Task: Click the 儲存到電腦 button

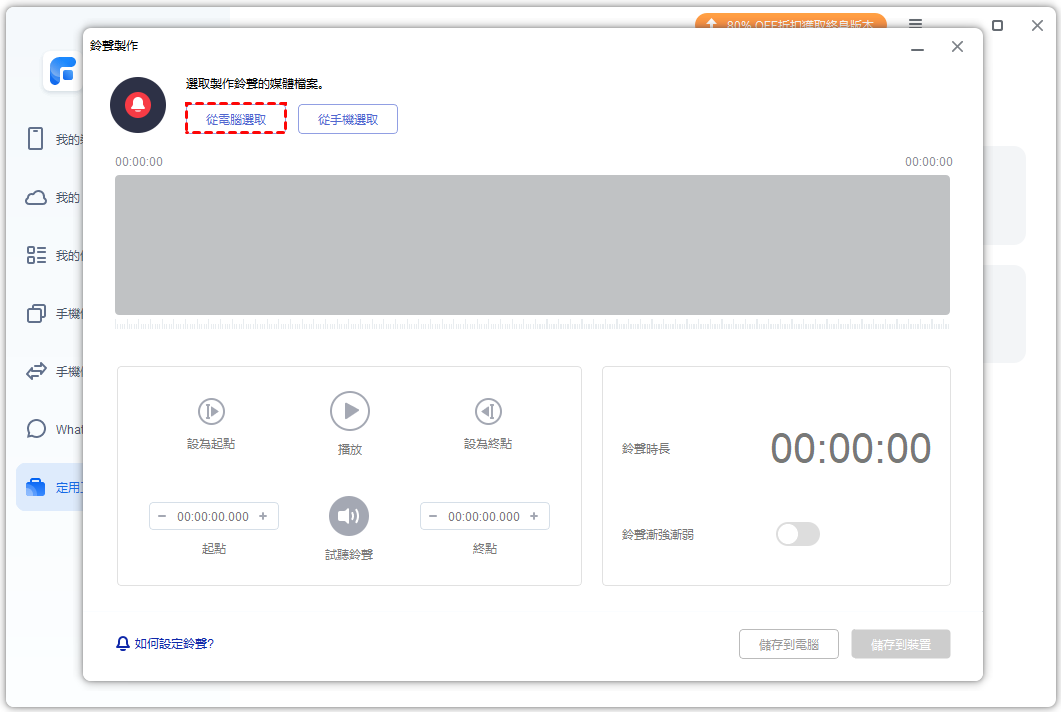Action: click(789, 645)
